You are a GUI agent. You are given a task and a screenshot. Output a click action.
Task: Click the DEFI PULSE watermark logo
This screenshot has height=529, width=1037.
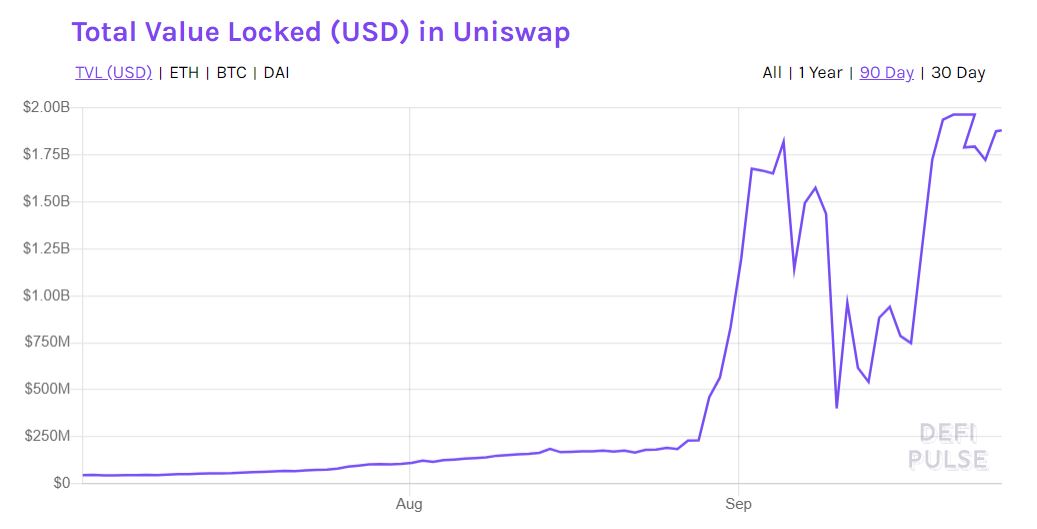click(x=947, y=447)
